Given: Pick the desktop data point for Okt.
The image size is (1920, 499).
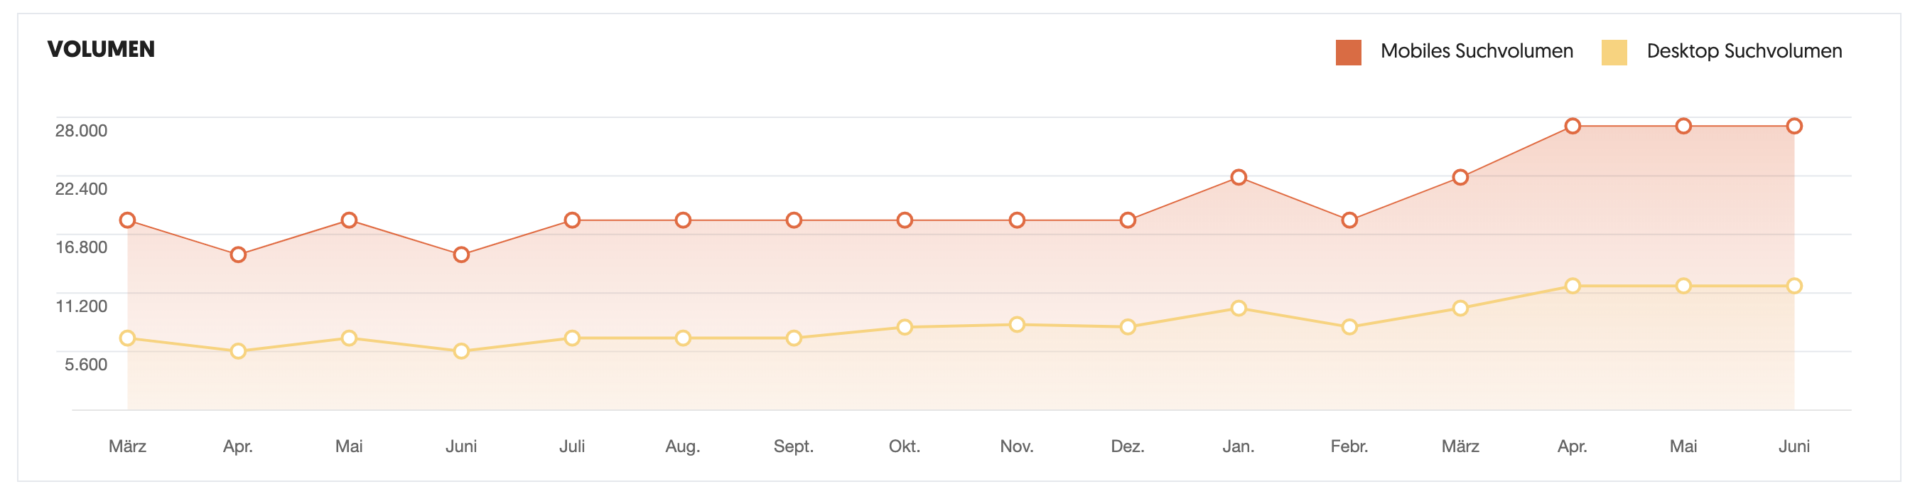Looking at the screenshot, I should click(905, 327).
